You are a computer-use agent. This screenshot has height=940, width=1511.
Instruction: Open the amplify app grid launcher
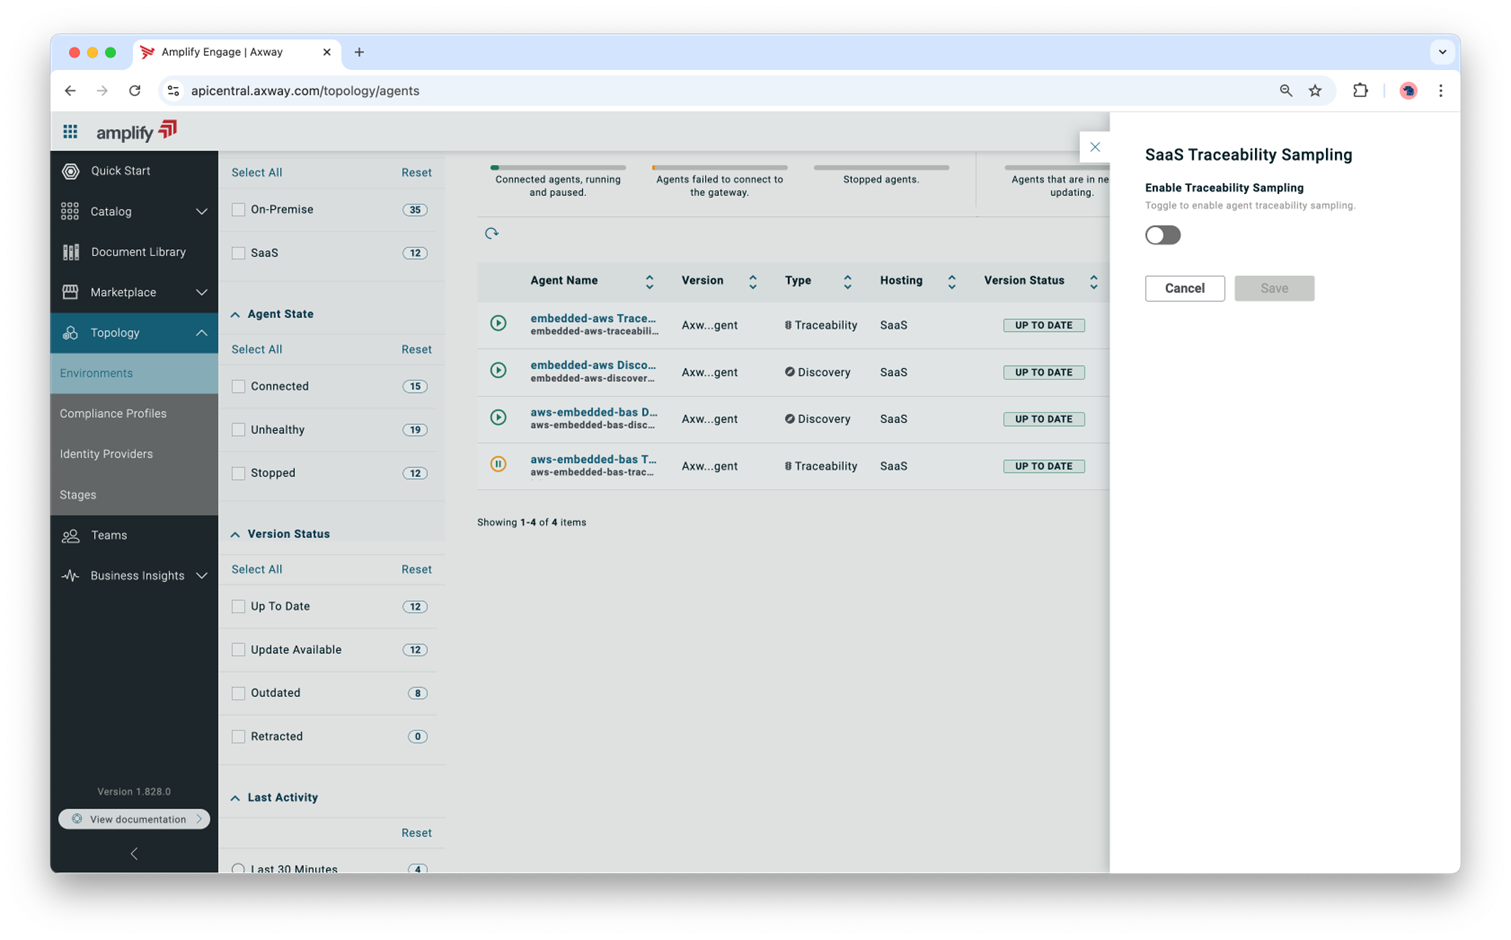click(70, 131)
